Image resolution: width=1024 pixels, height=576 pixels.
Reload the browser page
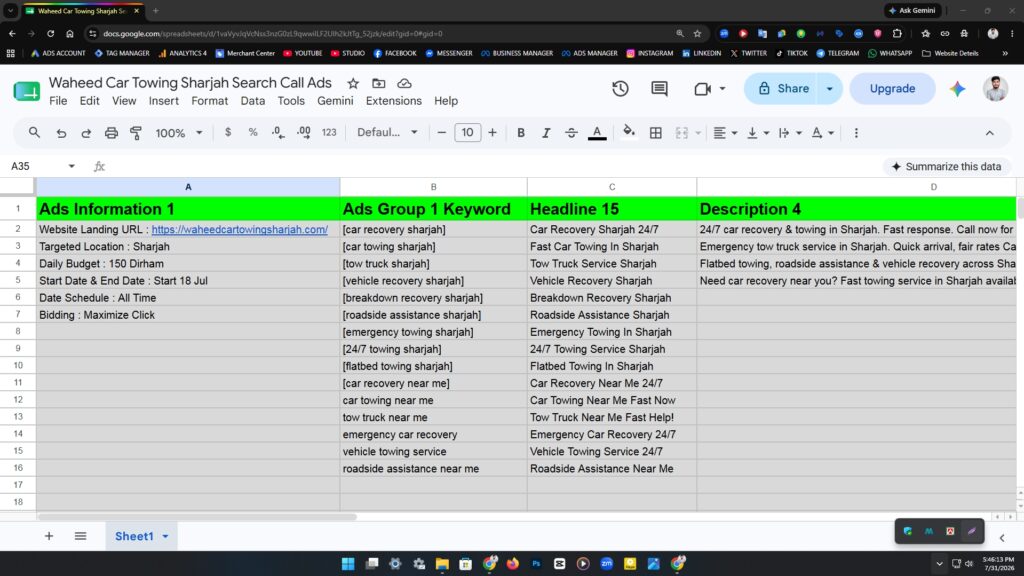tap(50, 33)
